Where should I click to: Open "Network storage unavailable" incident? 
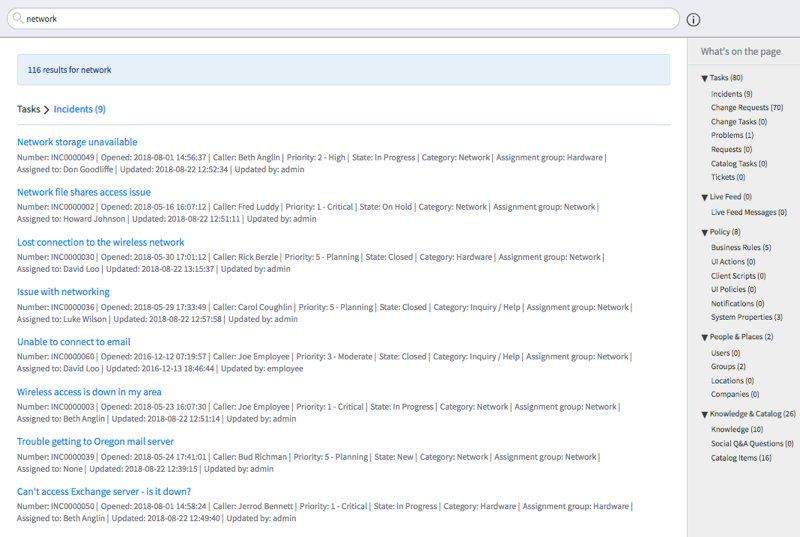pos(77,142)
